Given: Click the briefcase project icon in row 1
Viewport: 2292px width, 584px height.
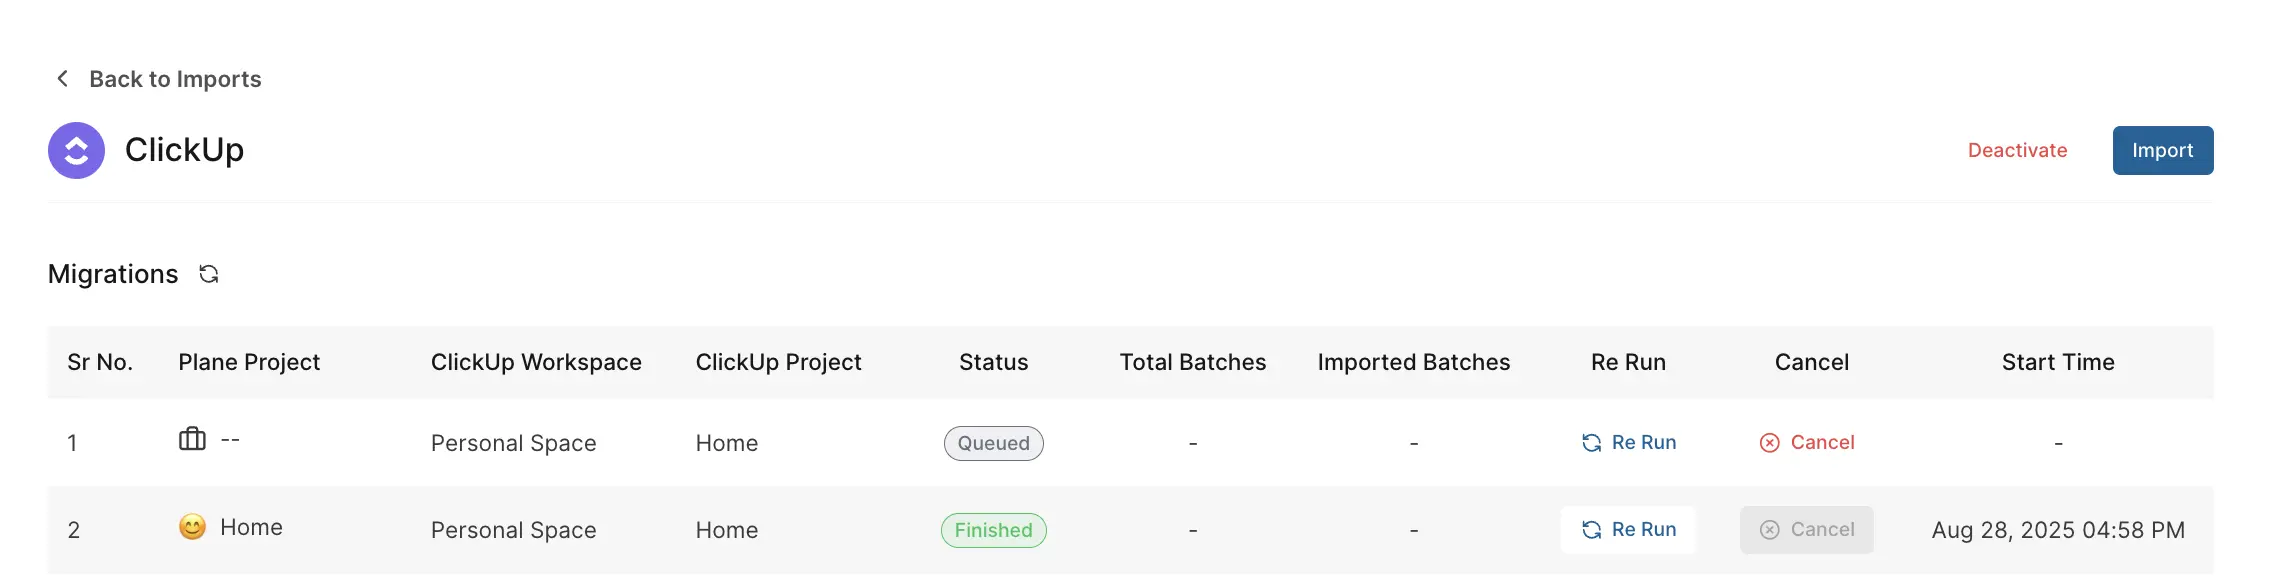Looking at the screenshot, I should coord(192,439).
